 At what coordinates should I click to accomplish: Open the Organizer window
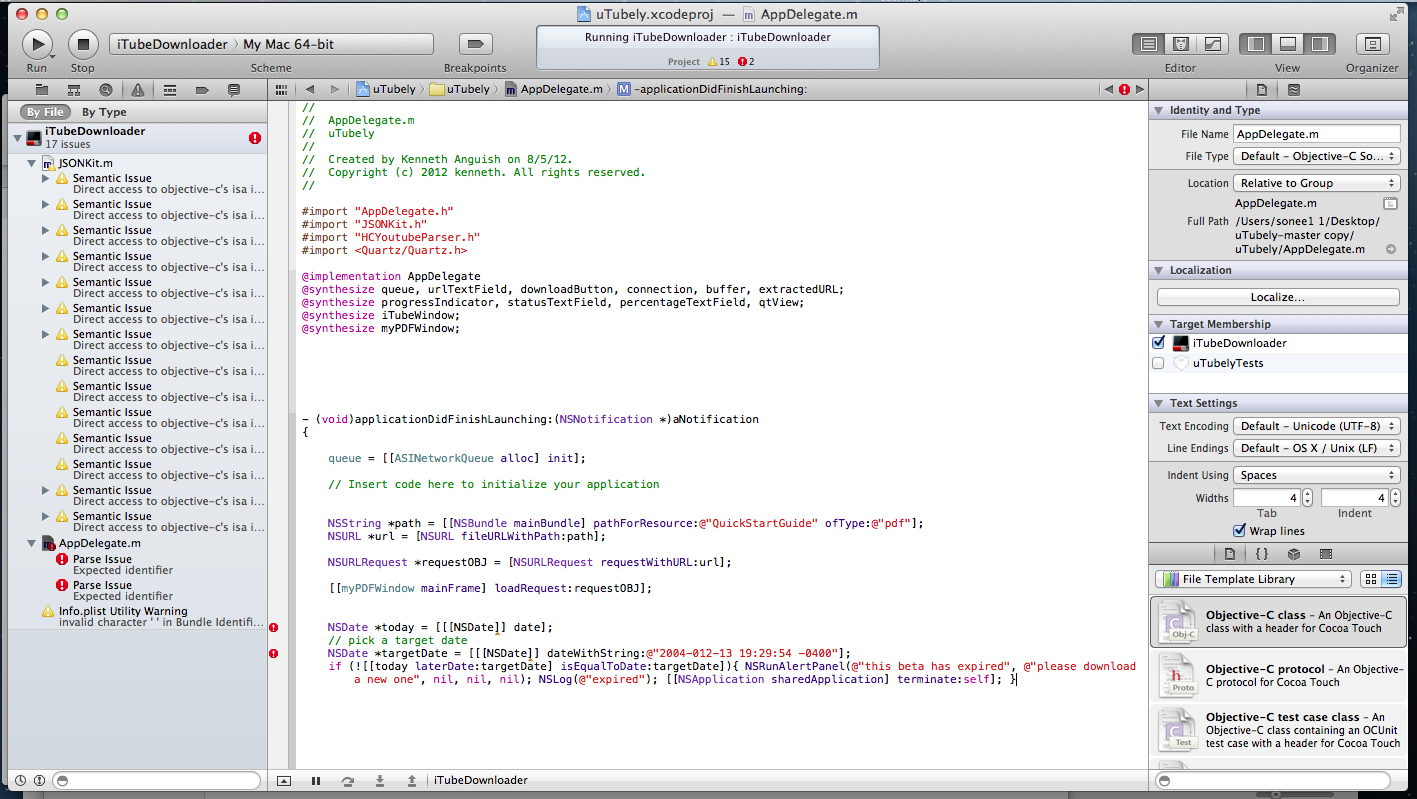(1372, 44)
